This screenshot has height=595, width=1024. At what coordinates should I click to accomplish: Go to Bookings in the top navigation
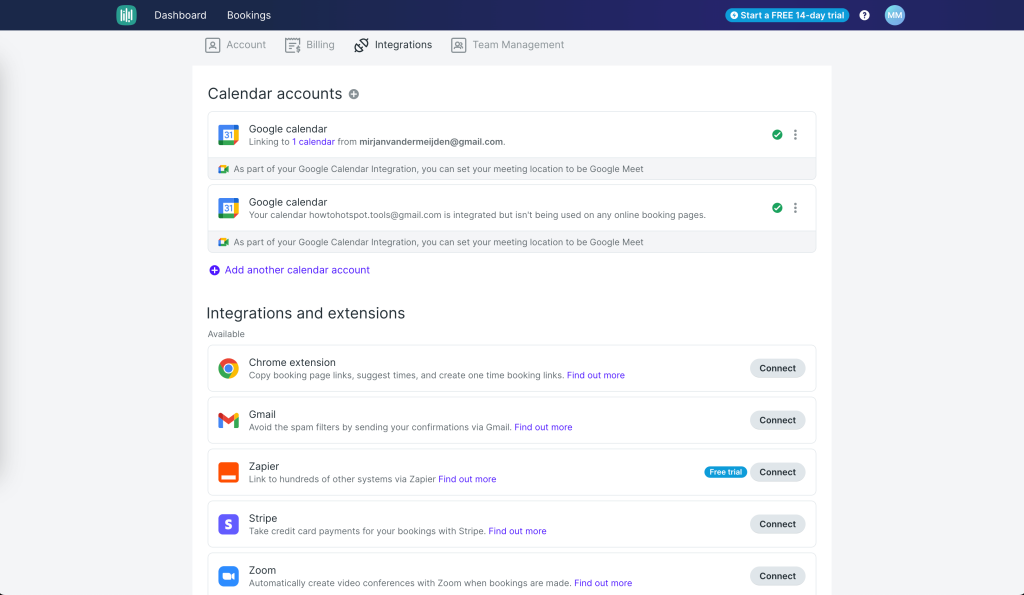(248, 15)
